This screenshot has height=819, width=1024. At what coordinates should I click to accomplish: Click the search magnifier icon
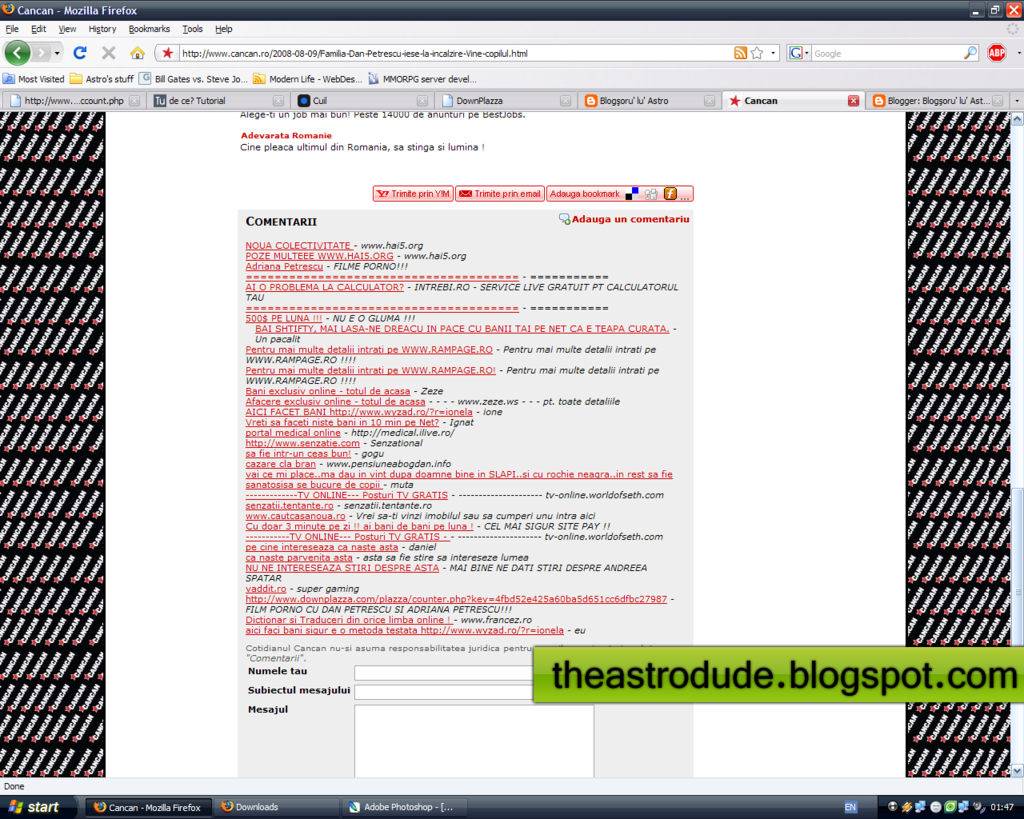point(970,54)
